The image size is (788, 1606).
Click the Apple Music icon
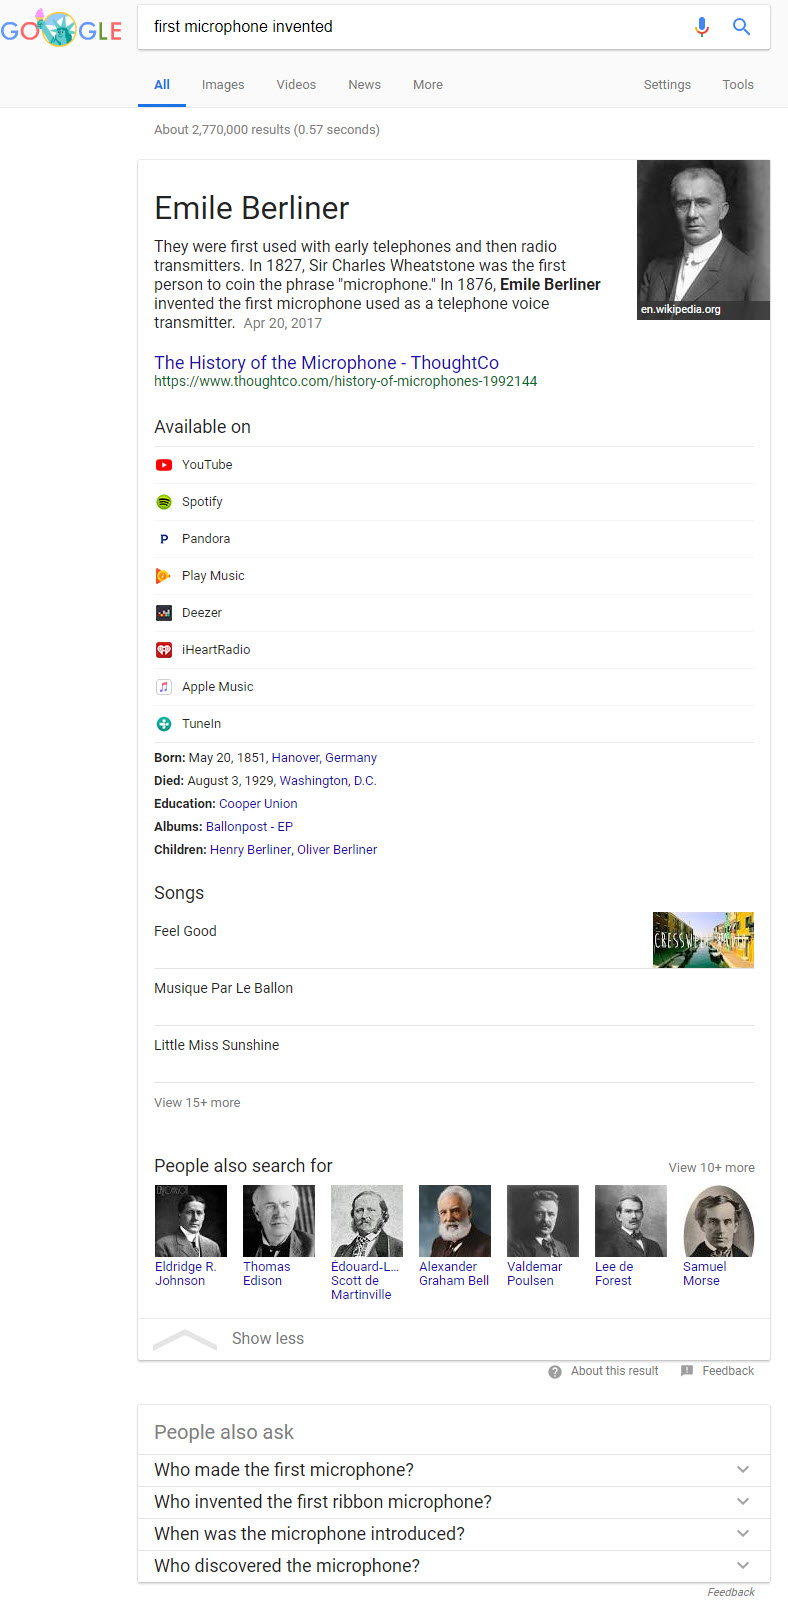pos(164,687)
